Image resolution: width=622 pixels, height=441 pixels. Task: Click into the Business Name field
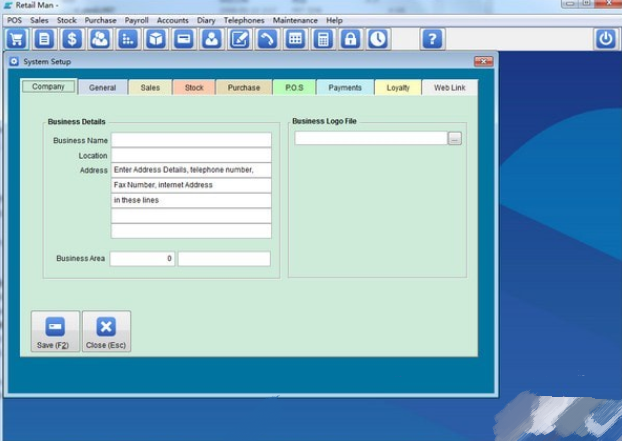point(191,141)
